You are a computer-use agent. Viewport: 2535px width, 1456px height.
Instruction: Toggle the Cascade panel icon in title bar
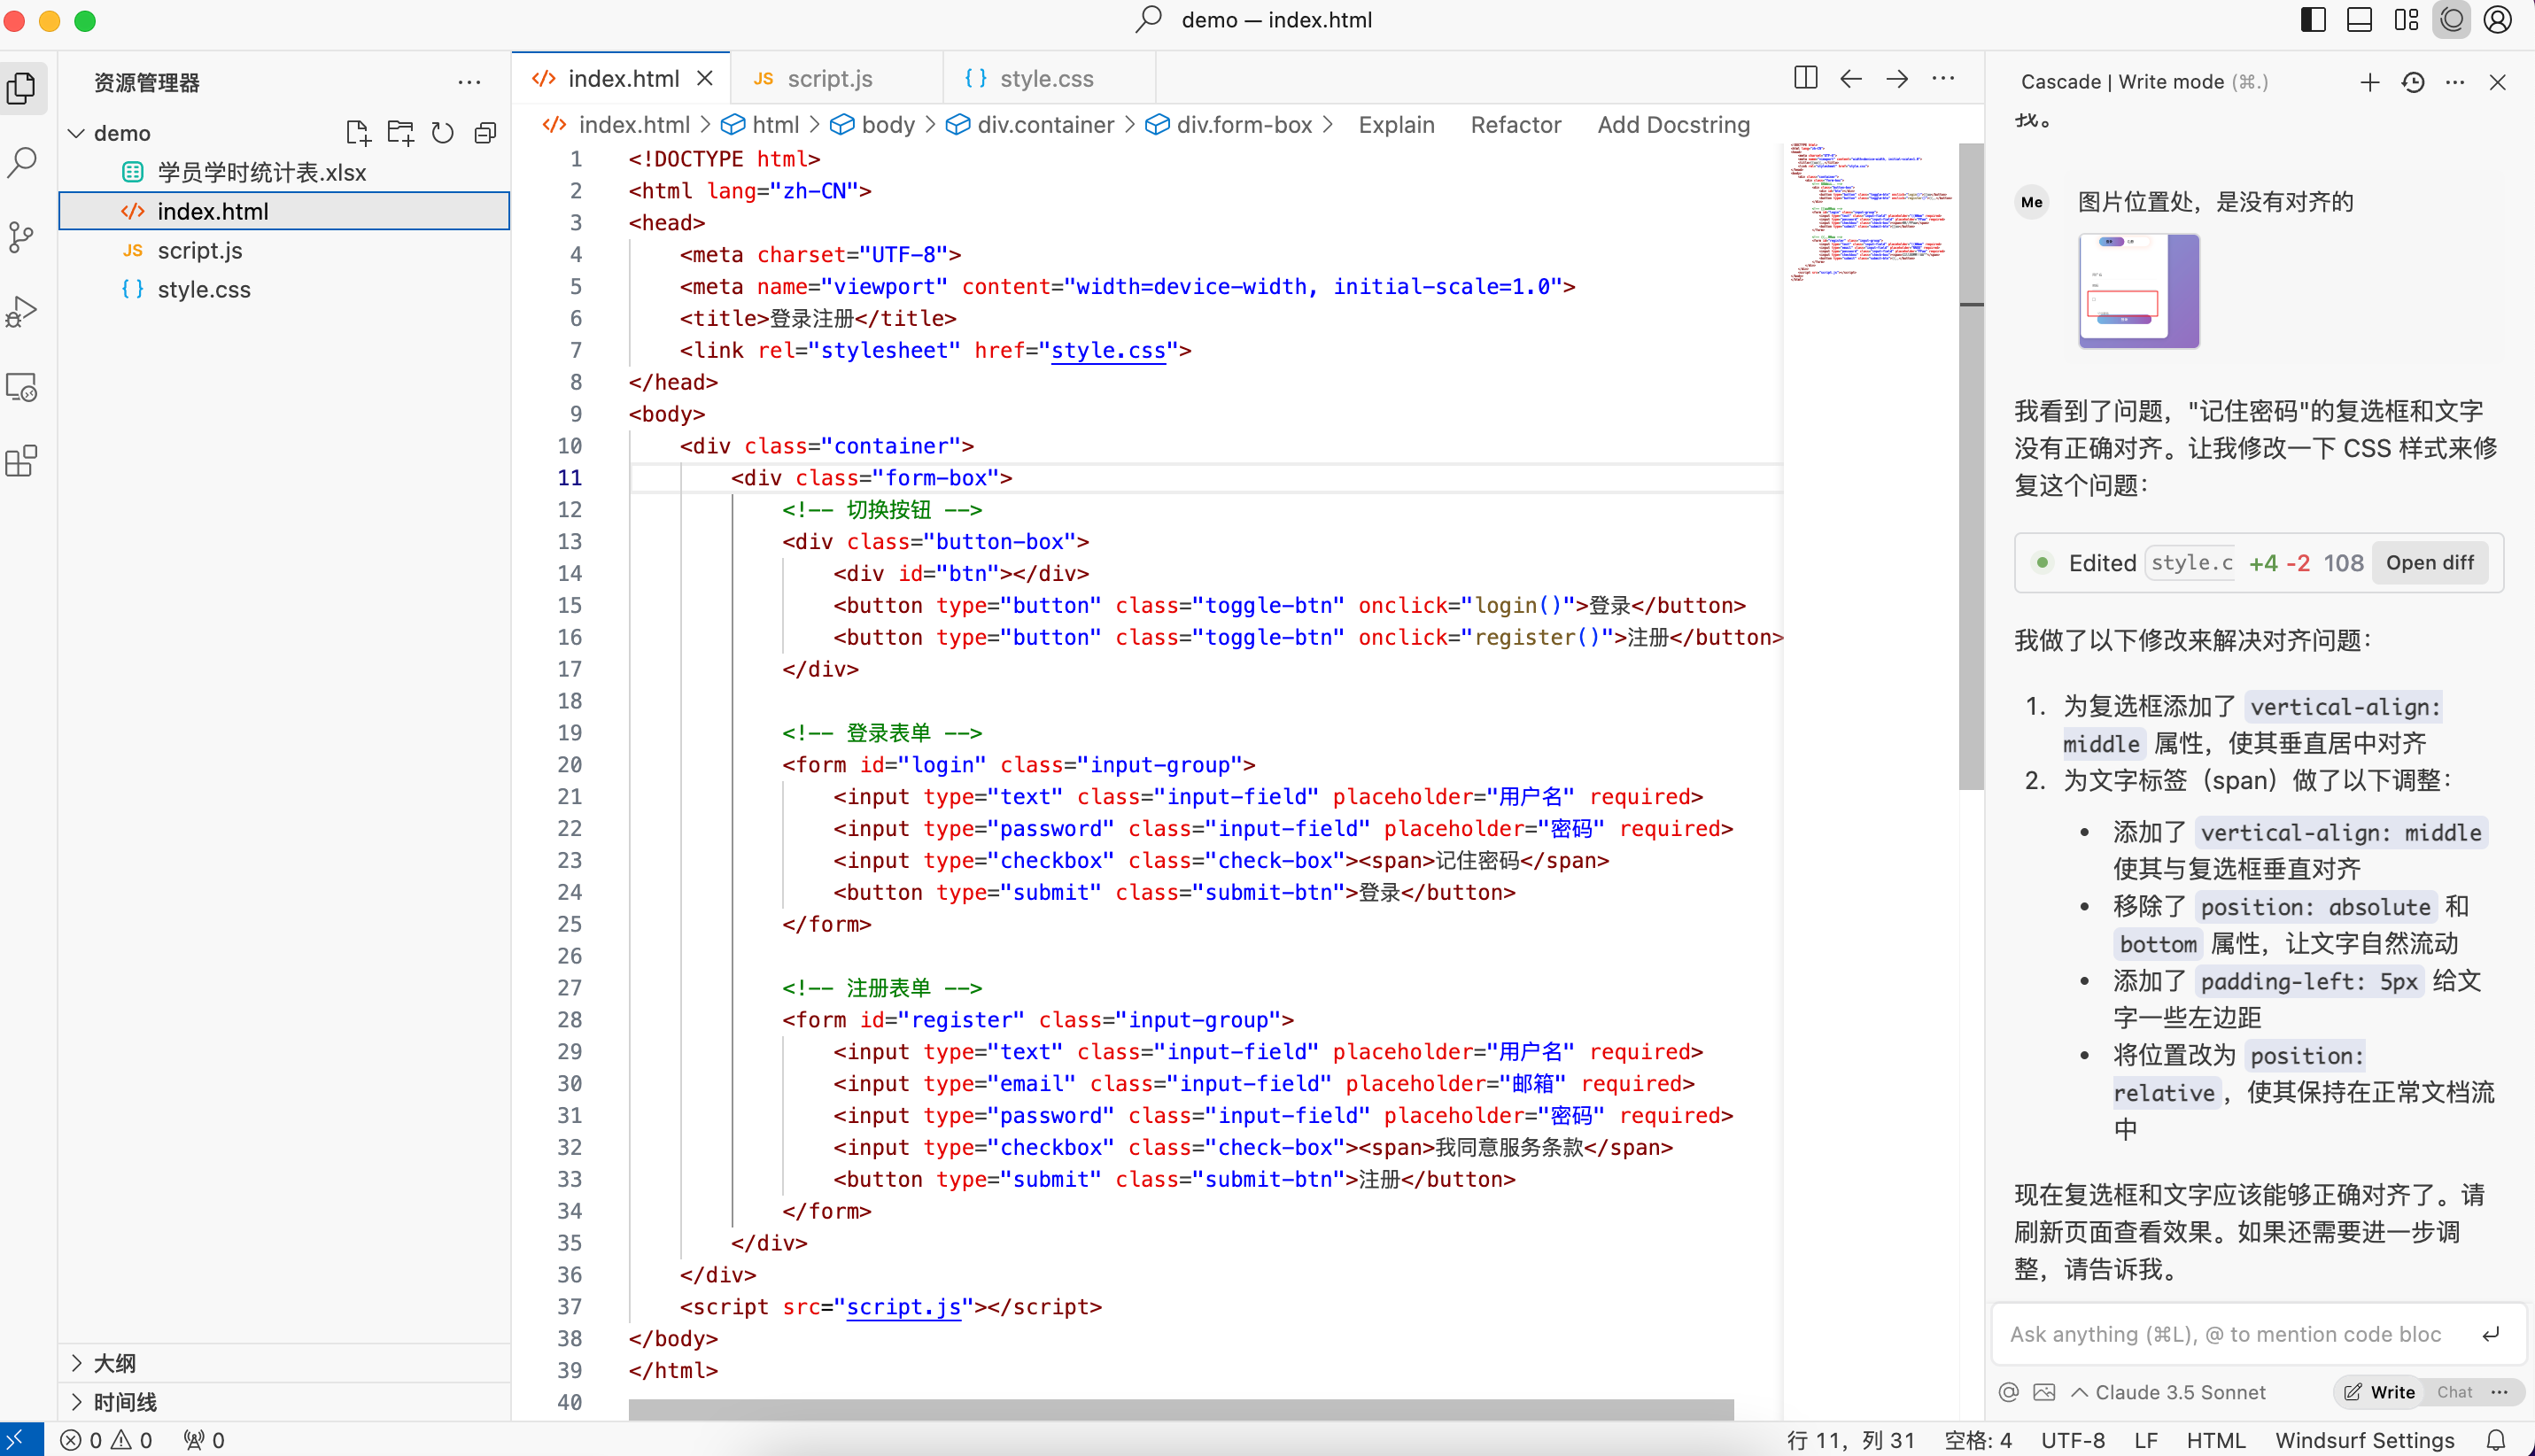point(2452,20)
